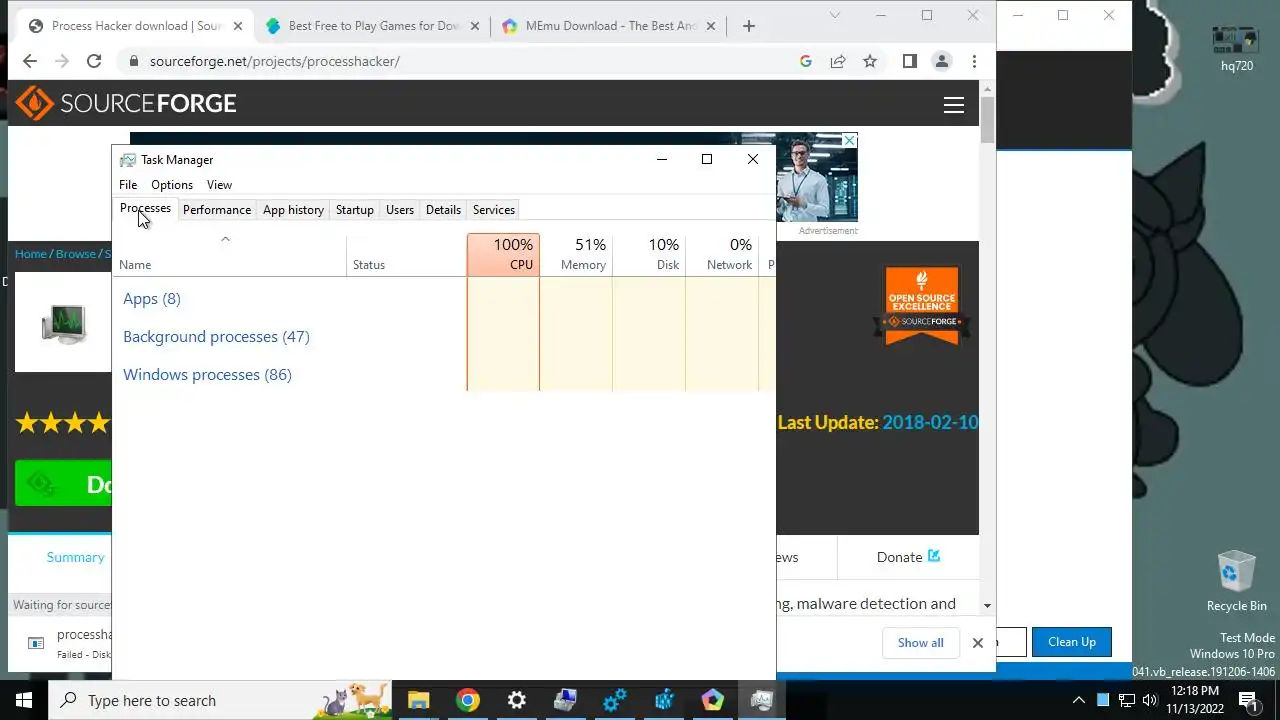Image resolution: width=1280 pixels, height=720 pixels.
Task: Click the Google icon in address bar
Action: (806, 61)
